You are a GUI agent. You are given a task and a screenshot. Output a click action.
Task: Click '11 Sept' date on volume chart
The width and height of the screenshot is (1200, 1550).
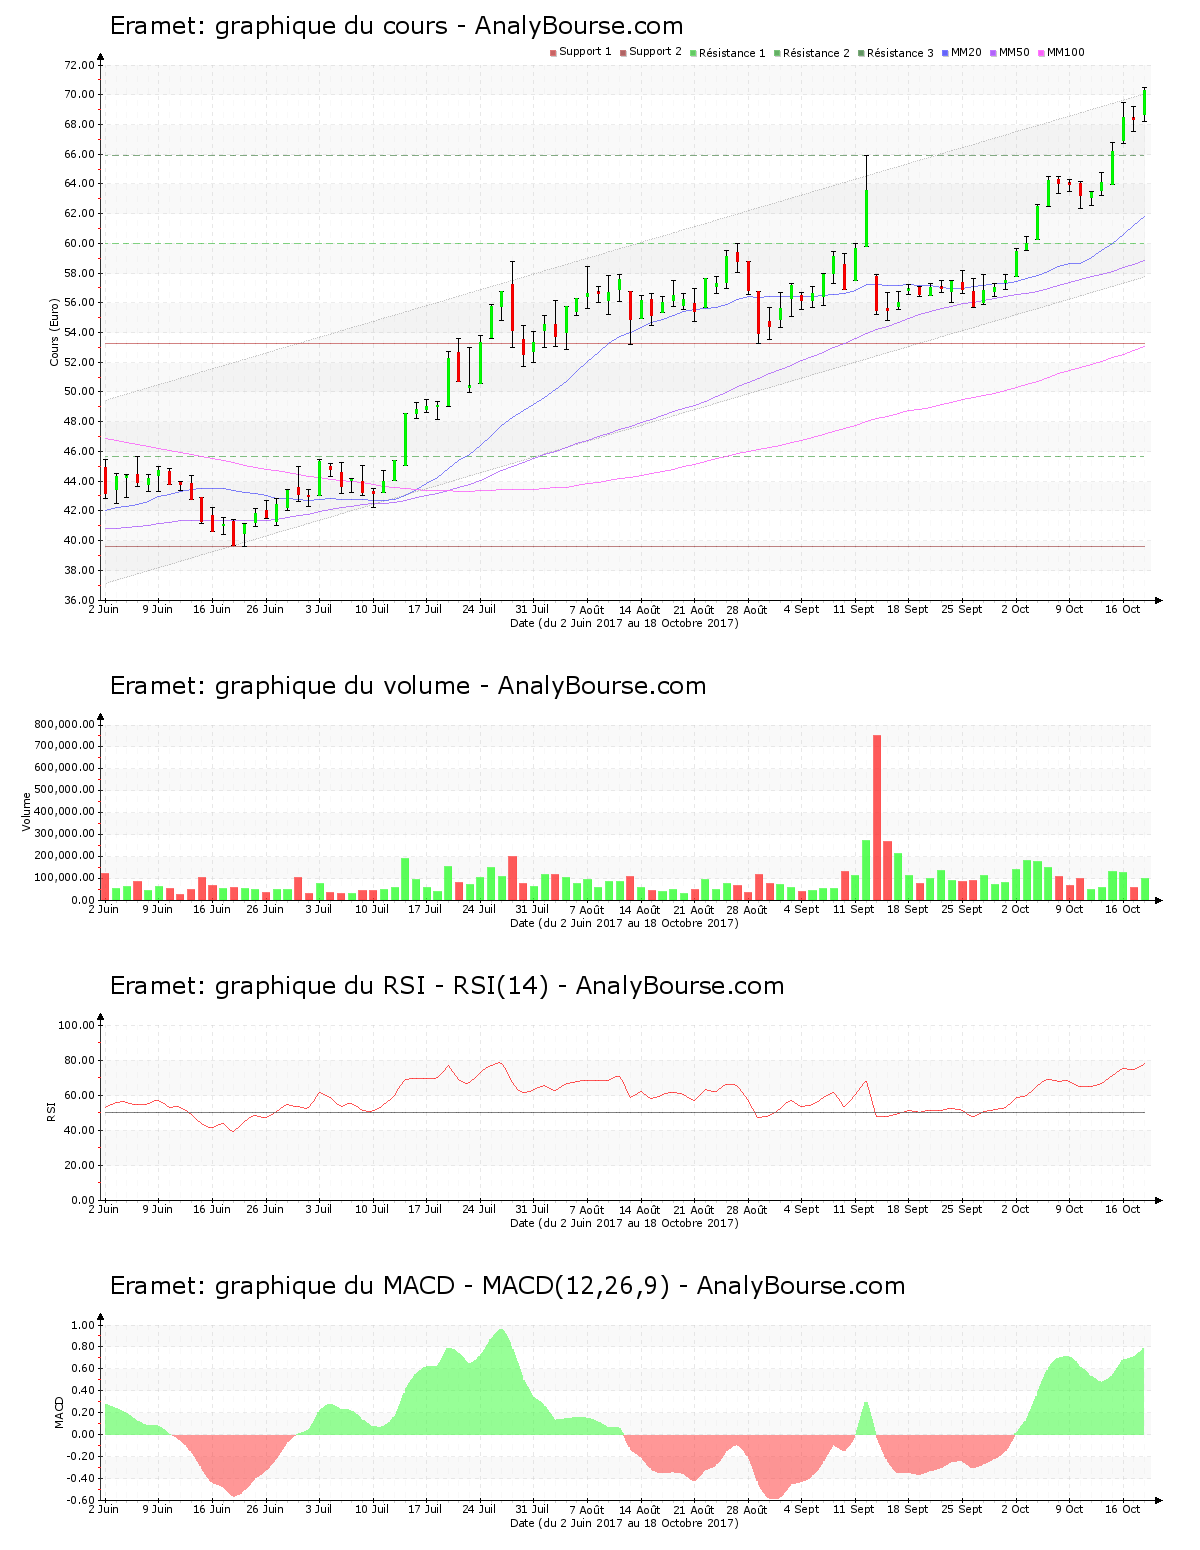point(854,909)
